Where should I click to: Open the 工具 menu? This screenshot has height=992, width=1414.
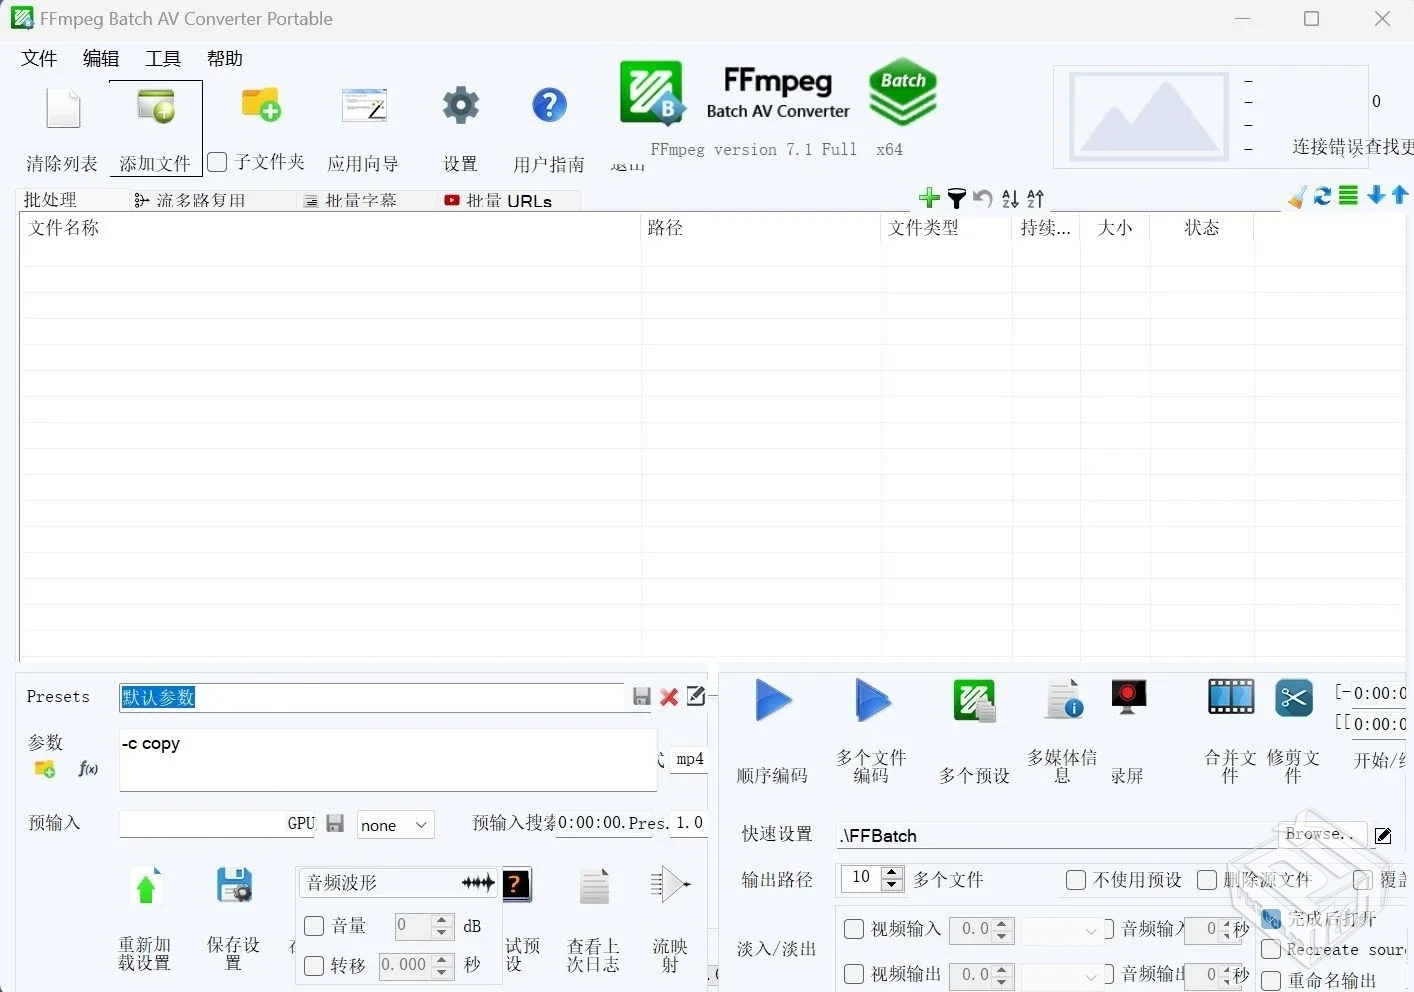coord(162,58)
